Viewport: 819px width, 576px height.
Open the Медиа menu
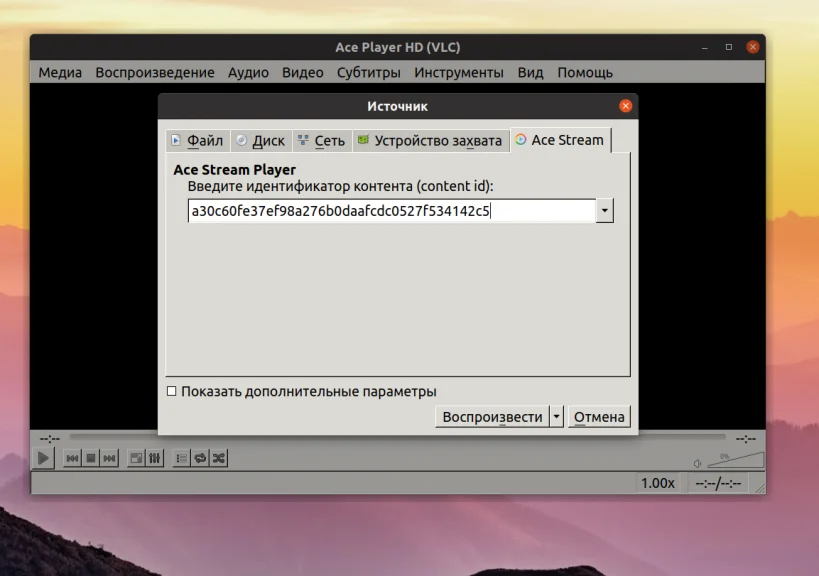point(60,72)
